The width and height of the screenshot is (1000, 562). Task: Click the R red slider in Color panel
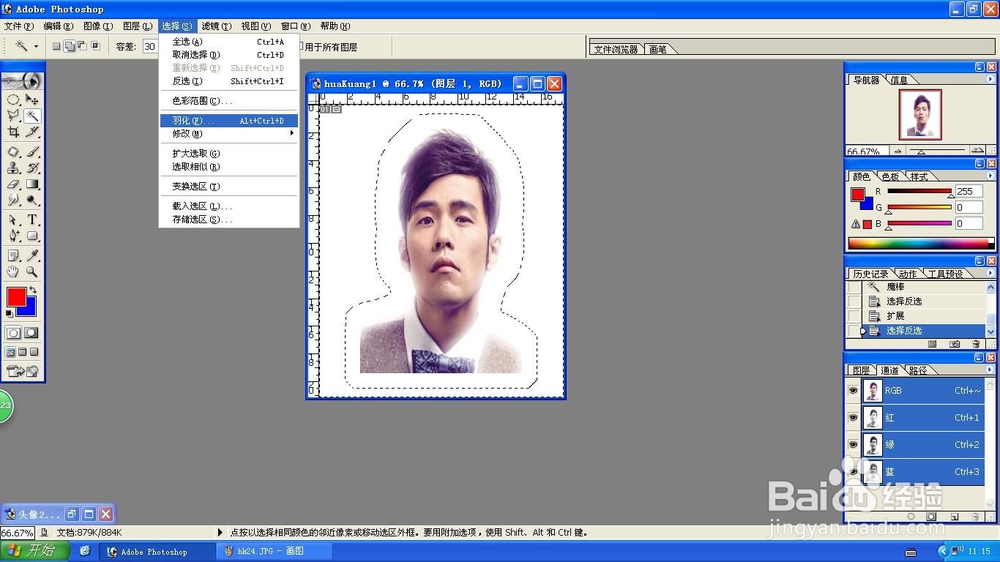click(x=919, y=191)
